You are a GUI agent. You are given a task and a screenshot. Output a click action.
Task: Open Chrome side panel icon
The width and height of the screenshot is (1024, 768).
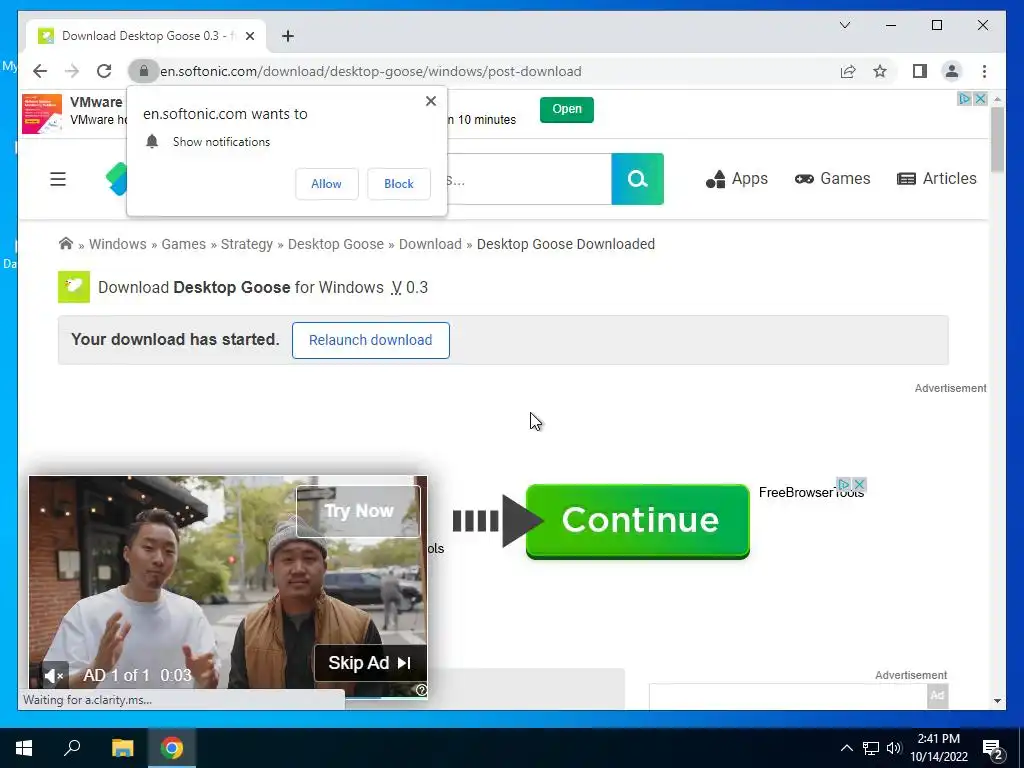click(920, 71)
